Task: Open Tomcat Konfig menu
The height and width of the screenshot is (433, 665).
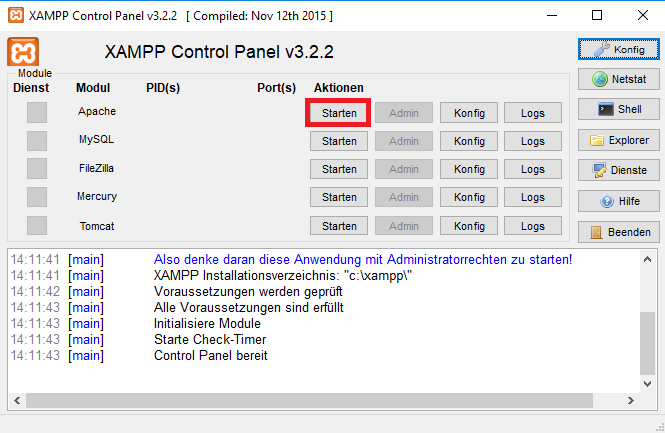Action: [469, 226]
